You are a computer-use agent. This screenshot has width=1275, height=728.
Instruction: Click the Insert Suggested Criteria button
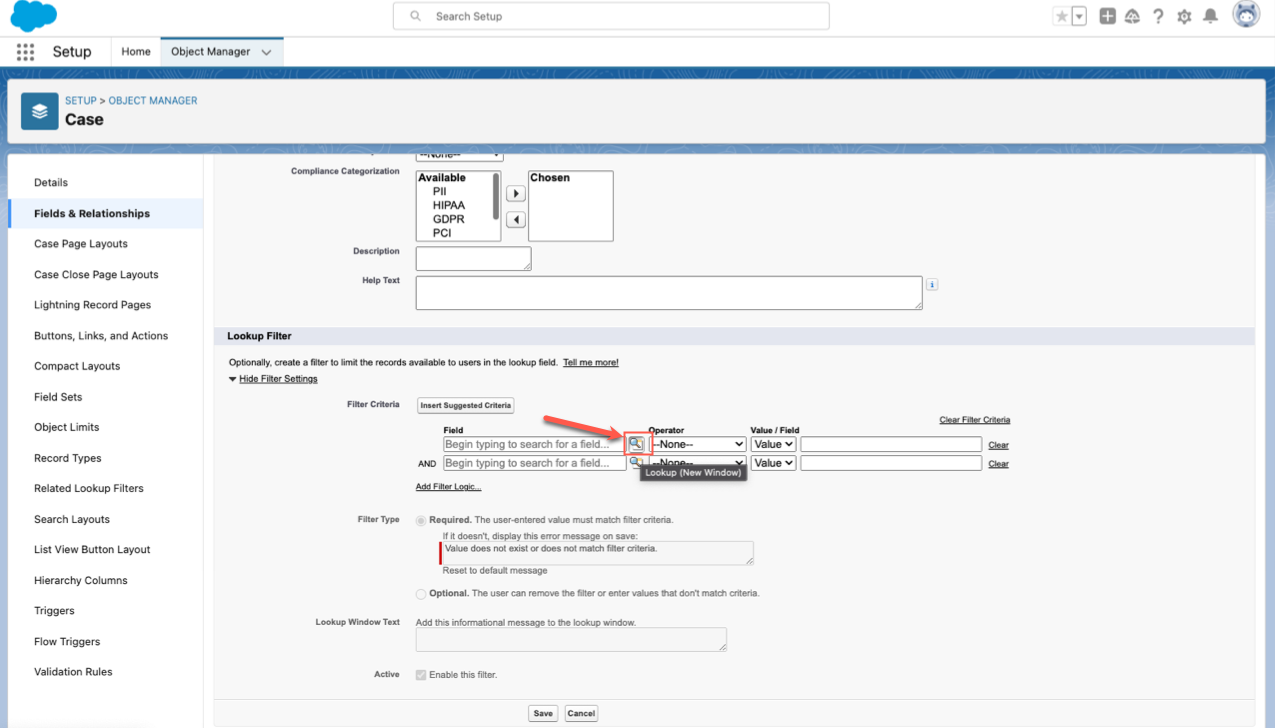pyautogui.click(x=466, y=405)
